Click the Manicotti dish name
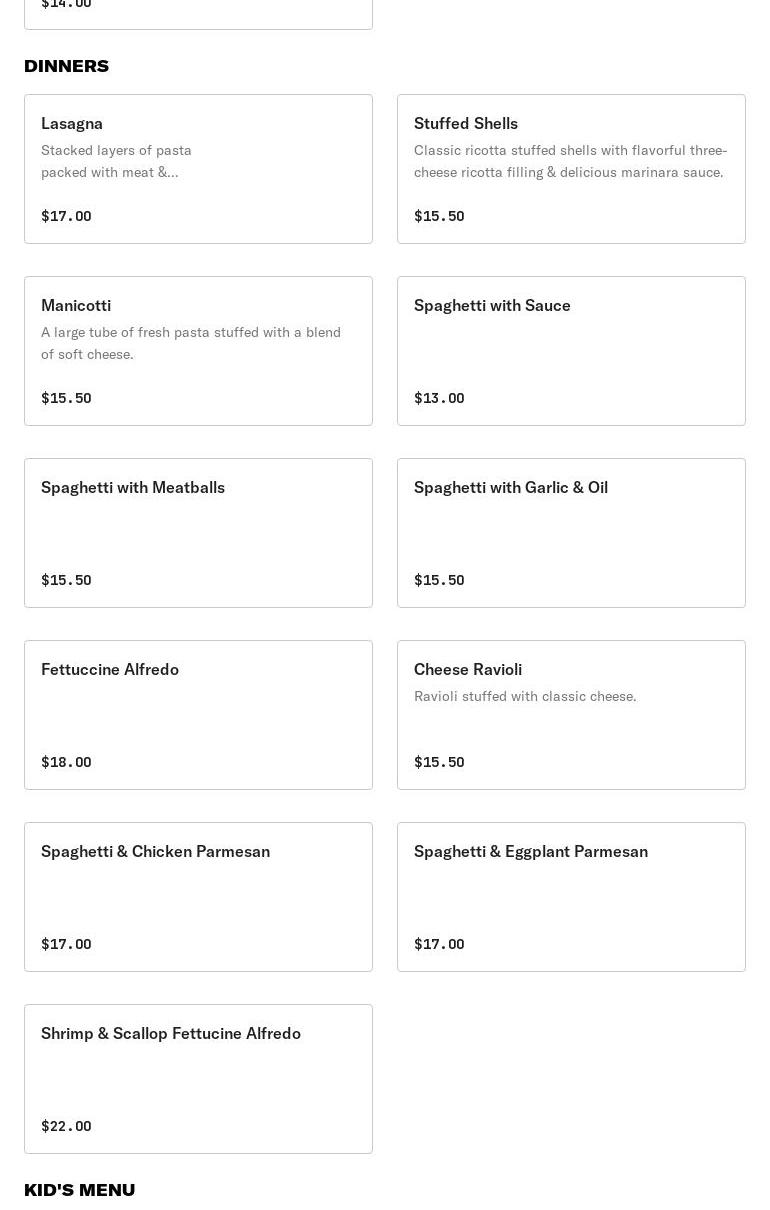Viewport: 770px width, 1210px height. point(76,305)
